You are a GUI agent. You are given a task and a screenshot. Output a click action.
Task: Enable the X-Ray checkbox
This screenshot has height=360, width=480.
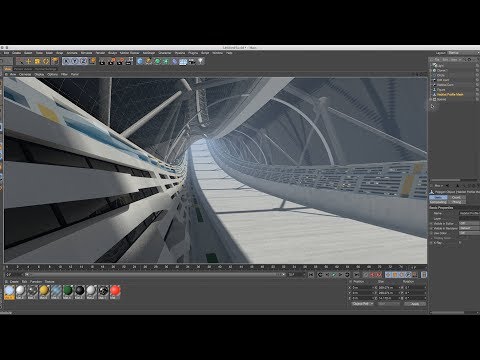460,243
